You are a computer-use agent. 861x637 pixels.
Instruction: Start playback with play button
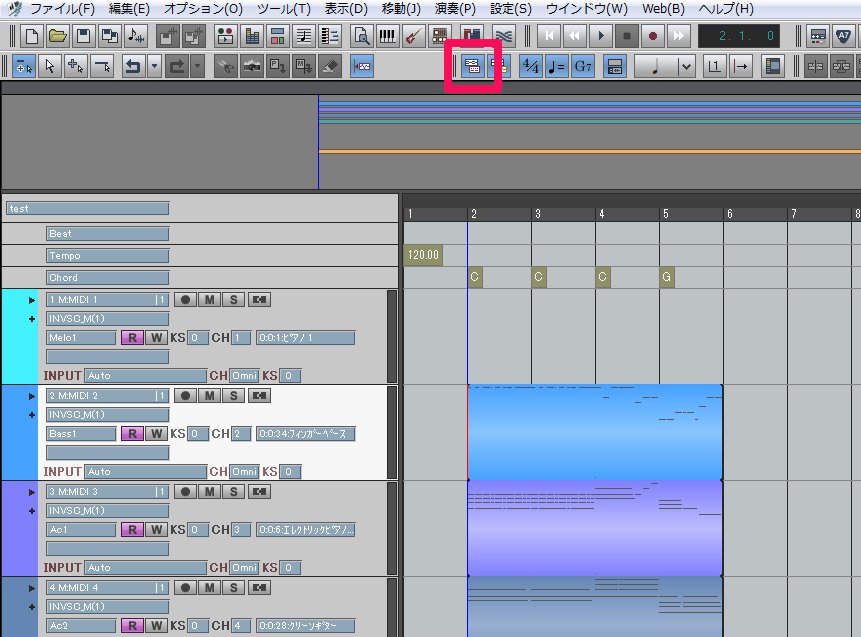tap(601, 36)
